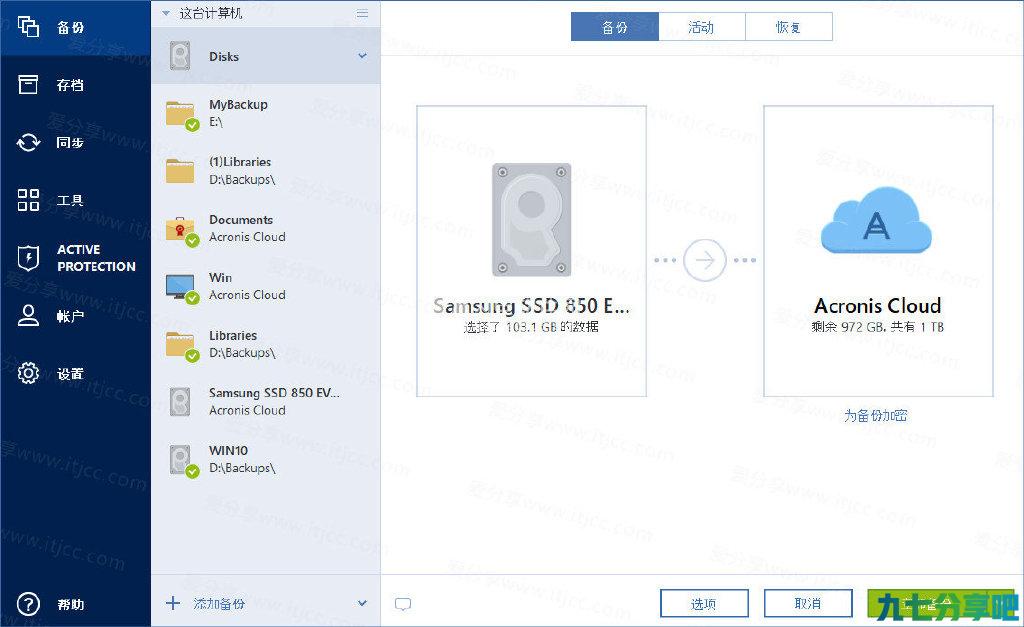Click the 为备份加密 encrypt backup link
Image resolution: width=1024 pixels, height=627 pixels.
coord(876,415)
